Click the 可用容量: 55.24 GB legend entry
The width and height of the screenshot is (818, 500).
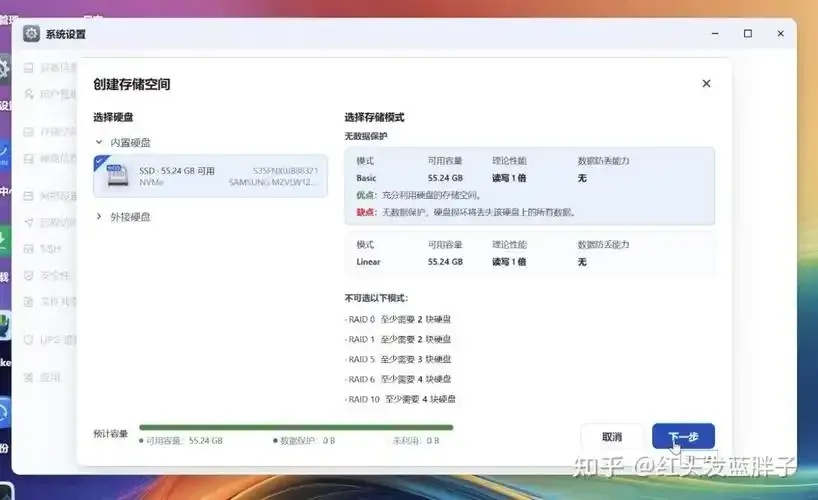(181, 441)
